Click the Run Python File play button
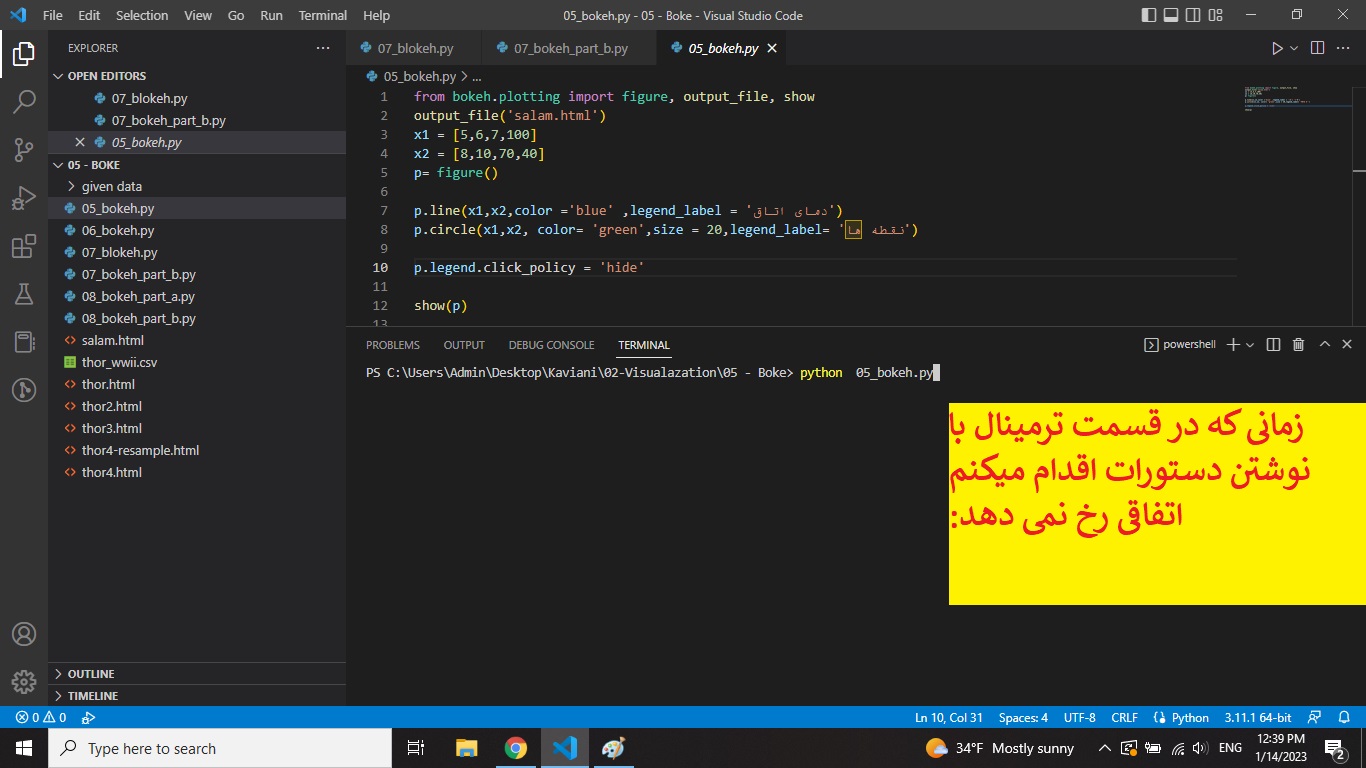Image resolution: width=1366 pixels, height=768 pixels. click(1276, 48)
